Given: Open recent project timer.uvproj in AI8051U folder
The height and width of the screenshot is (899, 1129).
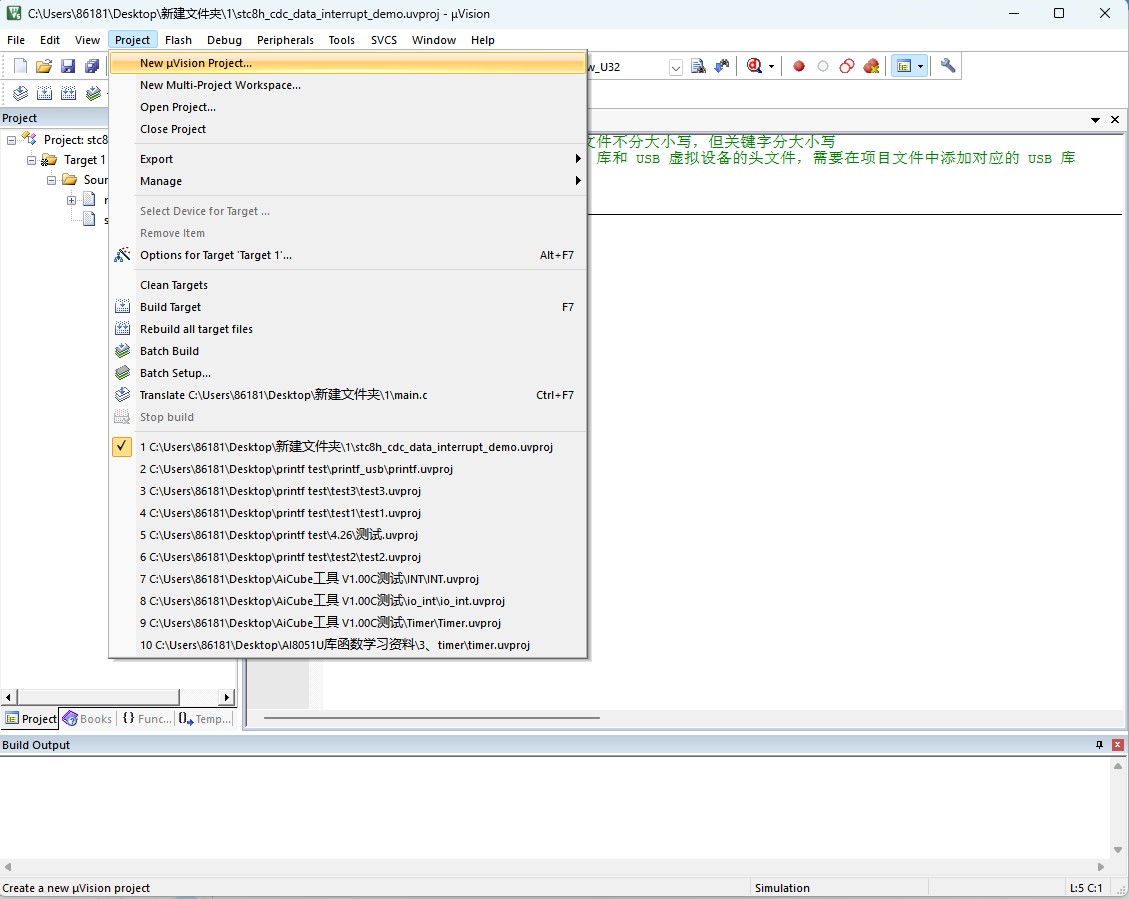Looking at the screenshot, I should [x=348, y=645].
